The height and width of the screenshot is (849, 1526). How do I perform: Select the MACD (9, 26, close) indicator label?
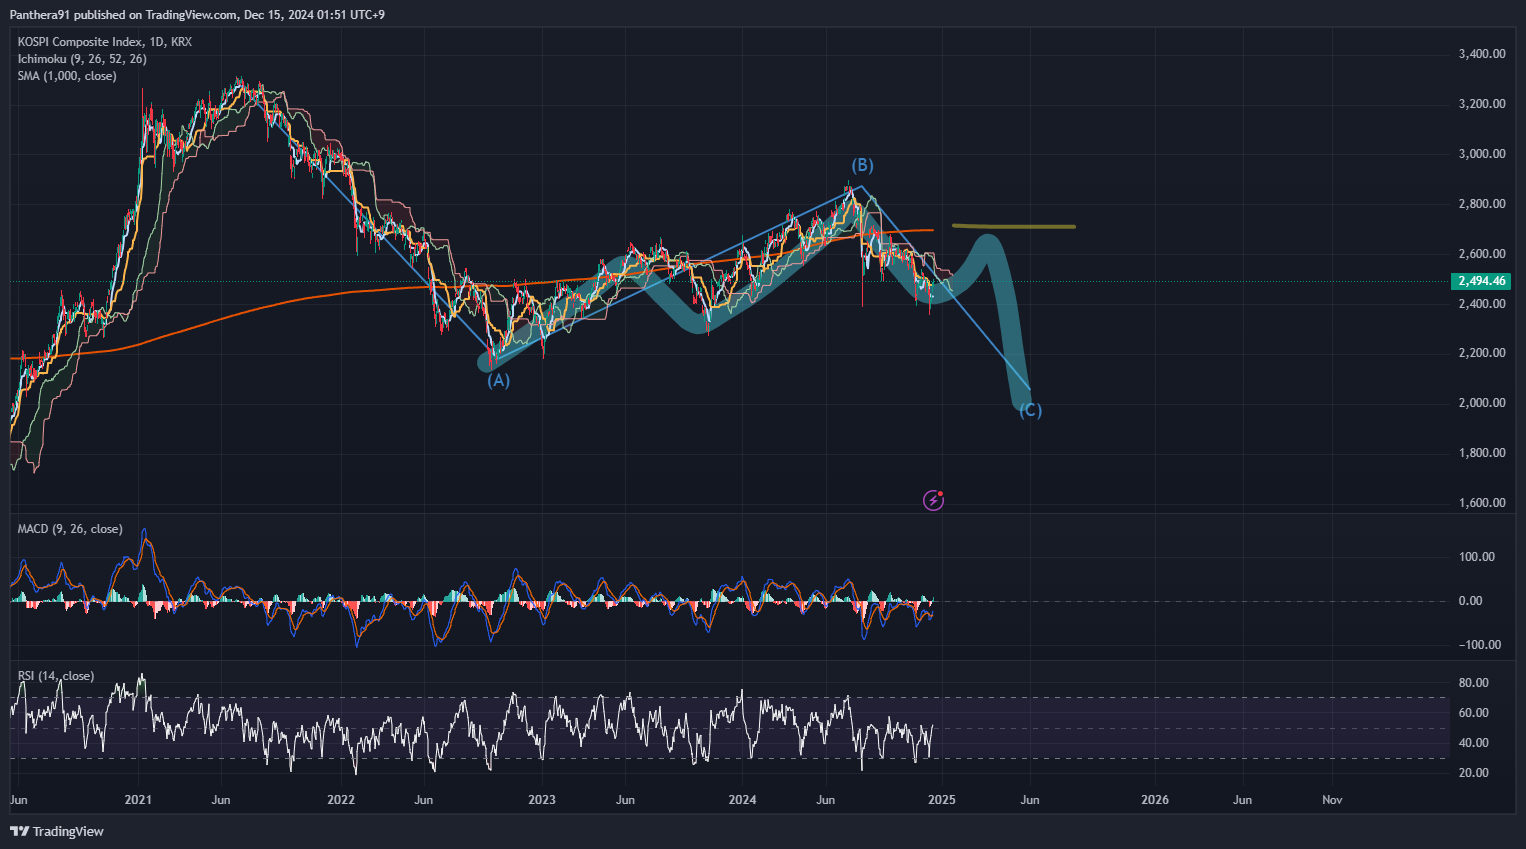click(x=70, y=529)
